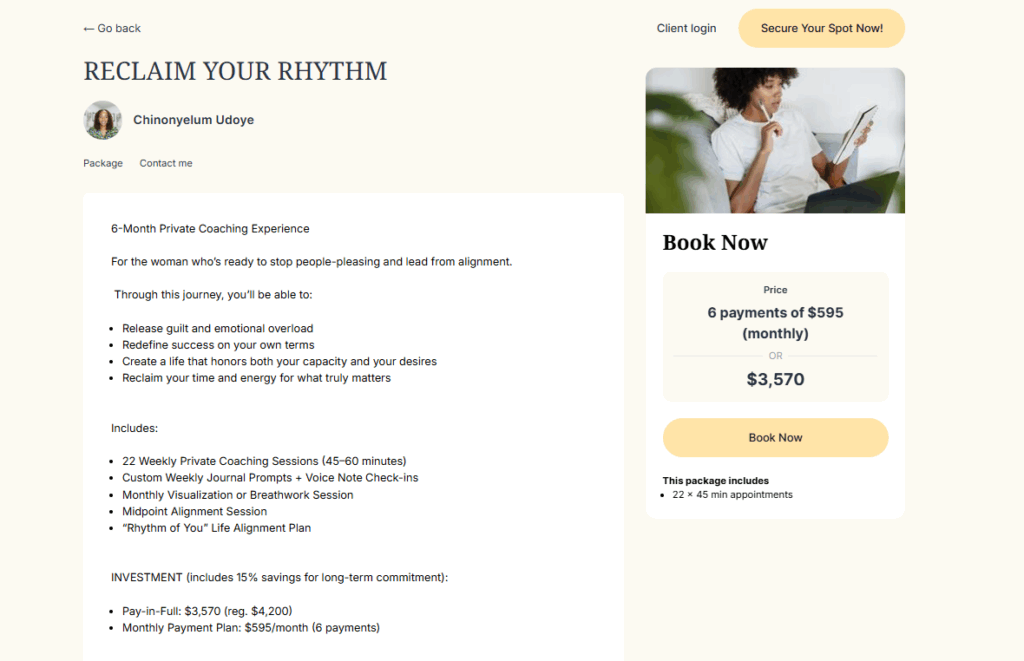Choose the $3,570 pay-in-full price
1024x661 pixels.
click(775, 380)
